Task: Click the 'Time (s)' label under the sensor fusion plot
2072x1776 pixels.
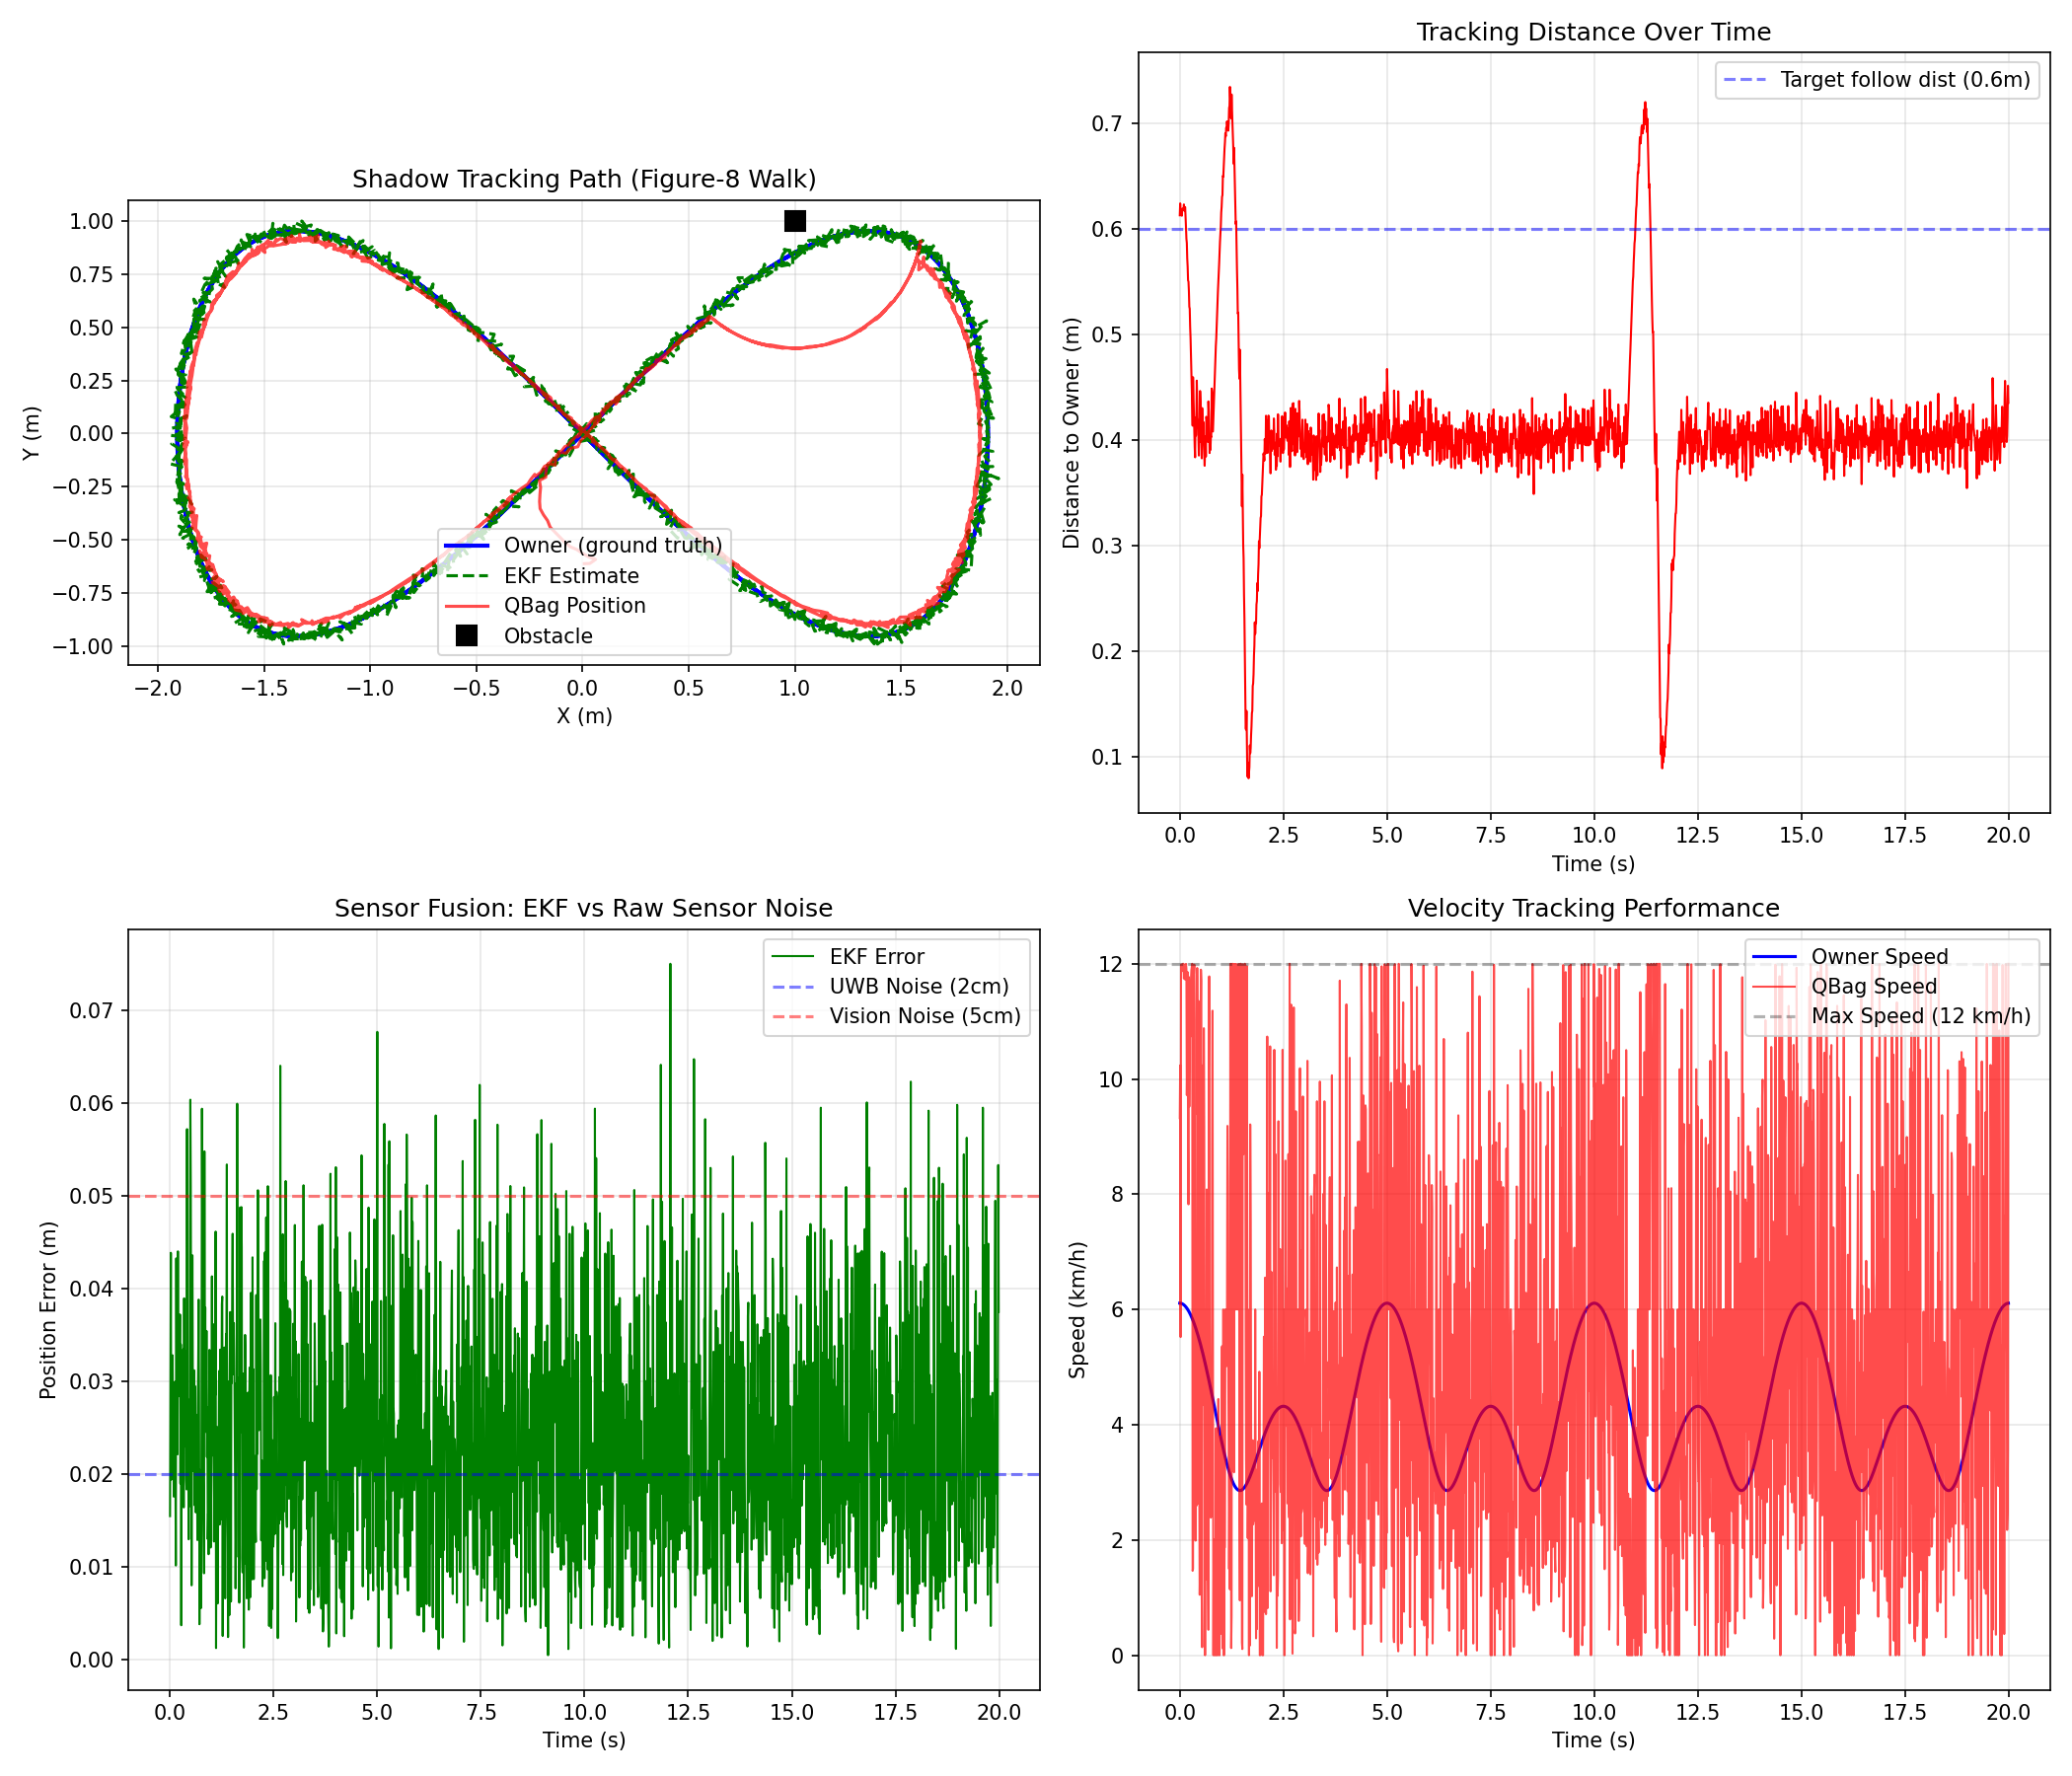Action: 584,1740
